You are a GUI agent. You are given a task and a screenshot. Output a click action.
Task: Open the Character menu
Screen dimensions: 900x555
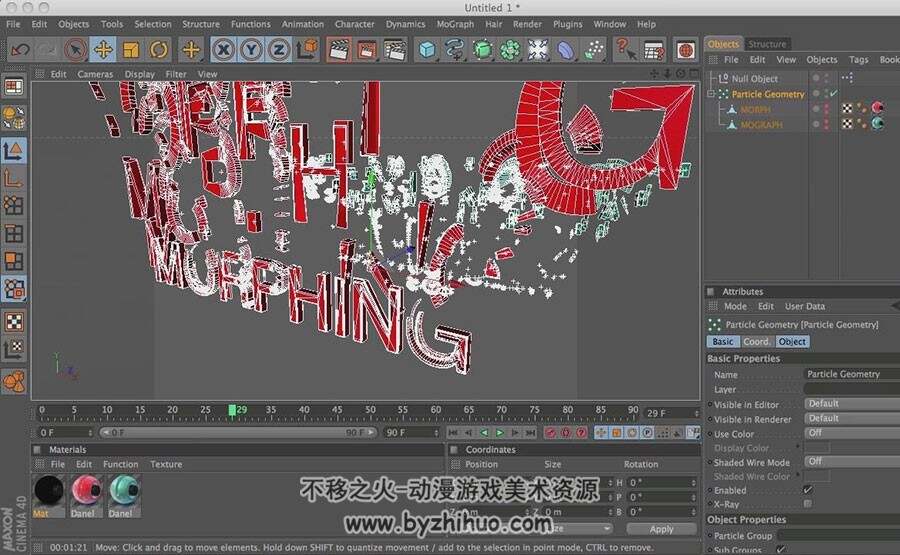[355, 24]
